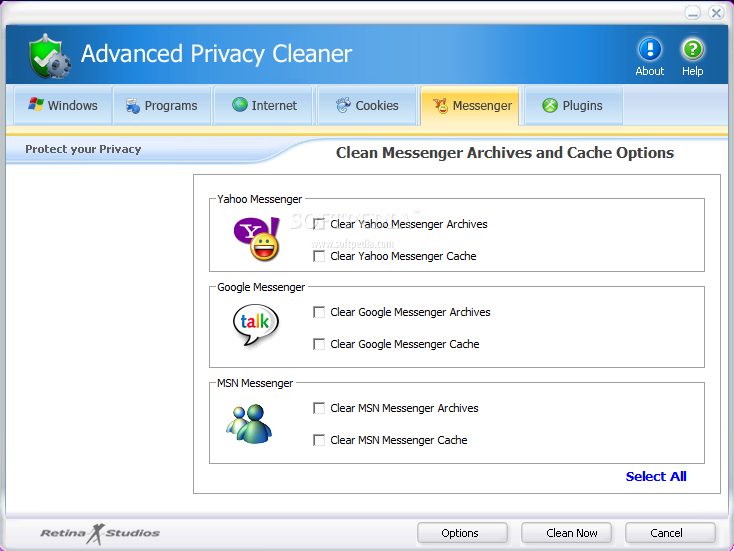This screenshot has height=551, width=734.
Task: Click the Messenger tab icon
Action: tap(440, 106)
